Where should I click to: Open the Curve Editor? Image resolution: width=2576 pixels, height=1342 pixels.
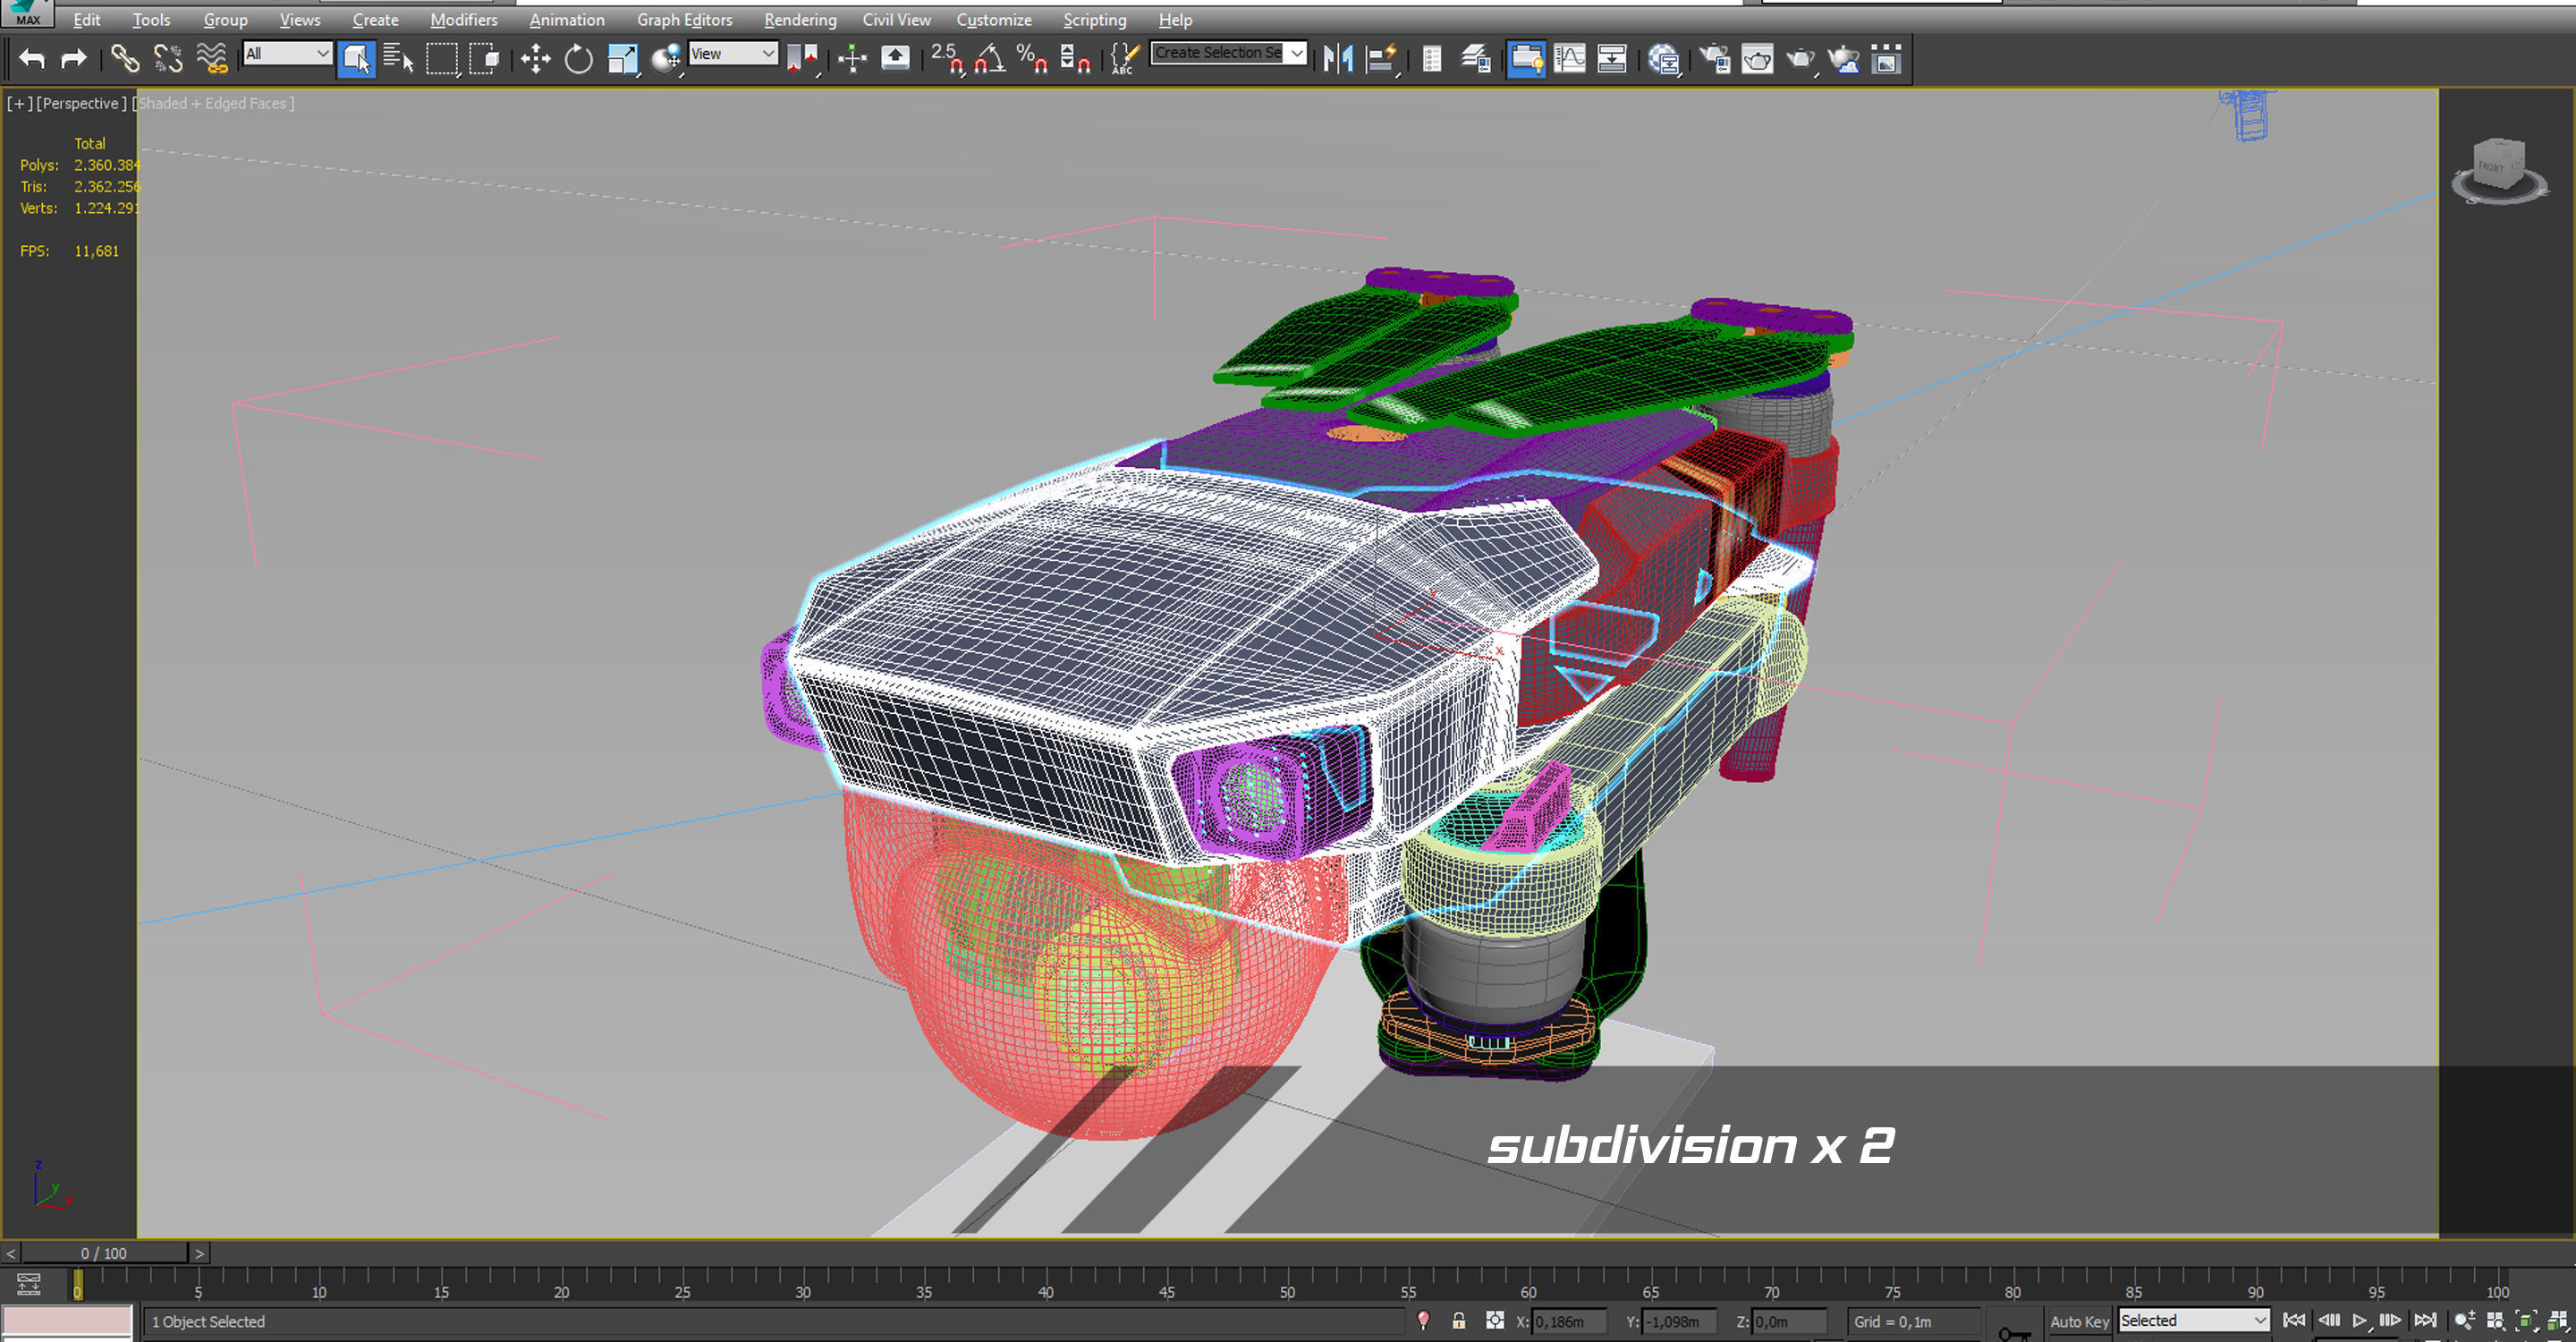point(1569,59)
